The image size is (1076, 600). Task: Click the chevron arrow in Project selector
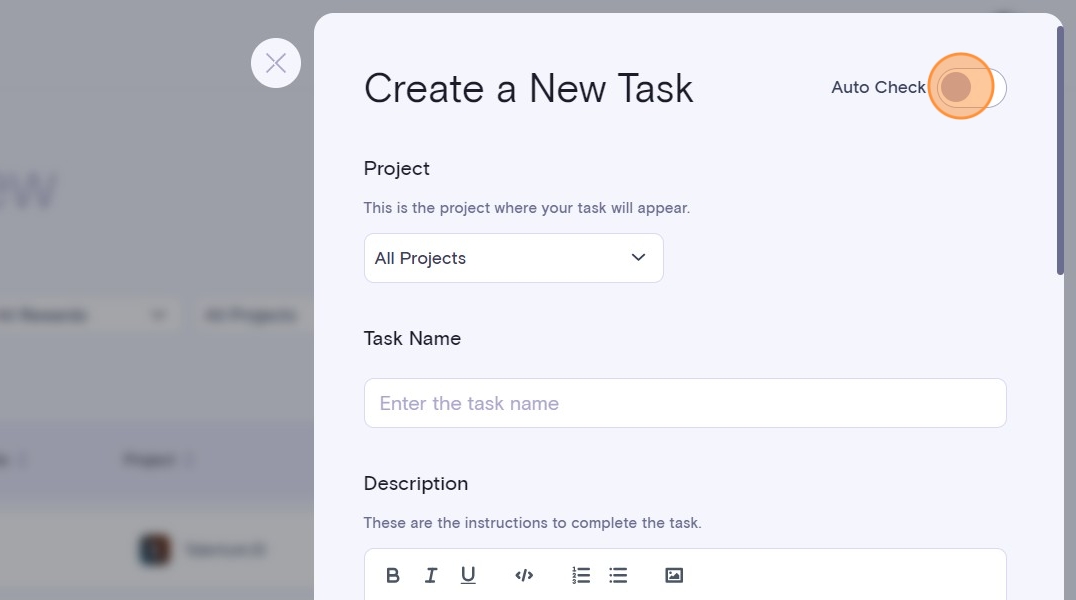[638, 258]
